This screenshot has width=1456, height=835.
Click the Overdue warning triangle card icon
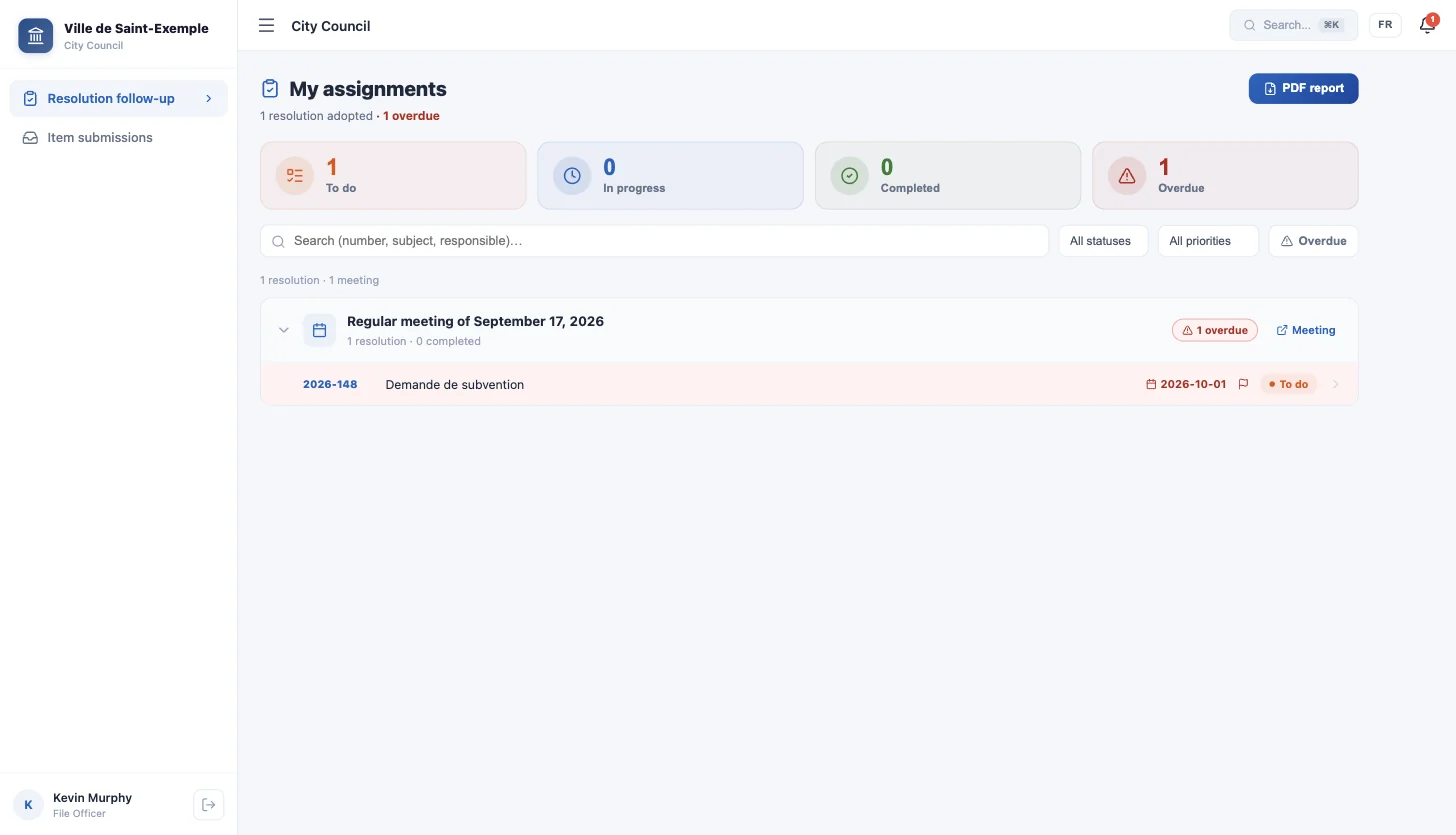coord(1127,176)
